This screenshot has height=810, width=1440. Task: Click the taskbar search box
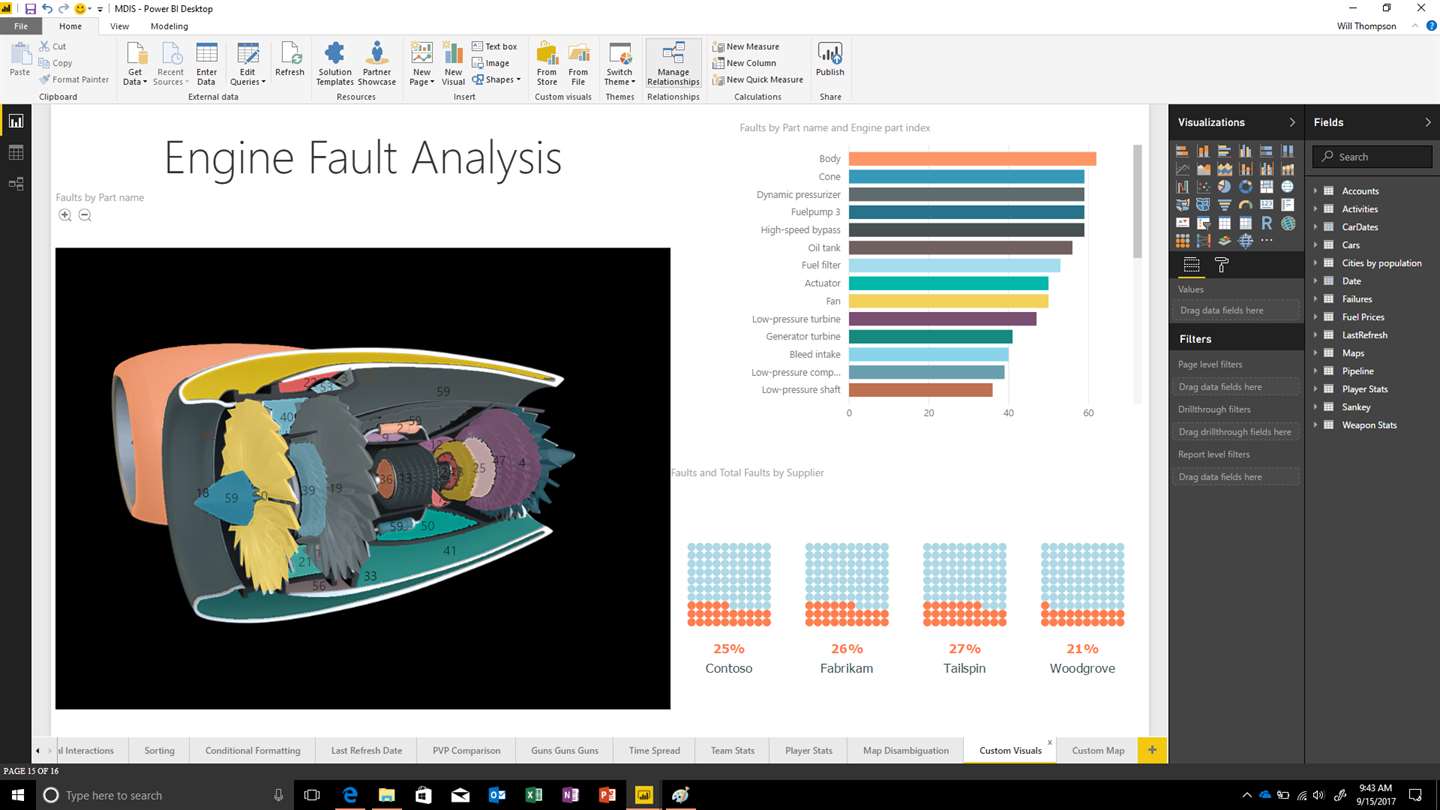(165, 795)
